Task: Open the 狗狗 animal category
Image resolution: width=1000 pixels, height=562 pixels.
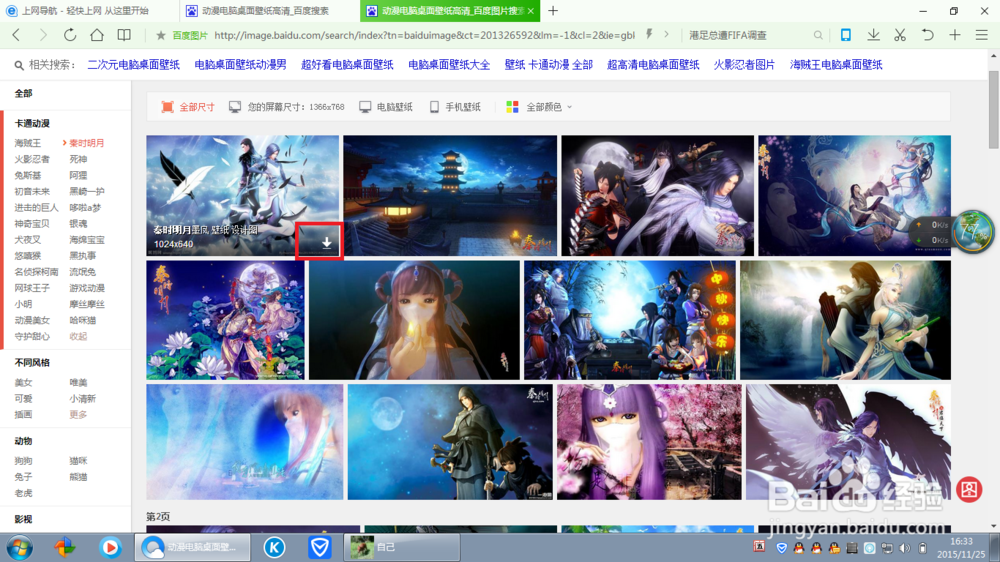Action: [23, 461]
